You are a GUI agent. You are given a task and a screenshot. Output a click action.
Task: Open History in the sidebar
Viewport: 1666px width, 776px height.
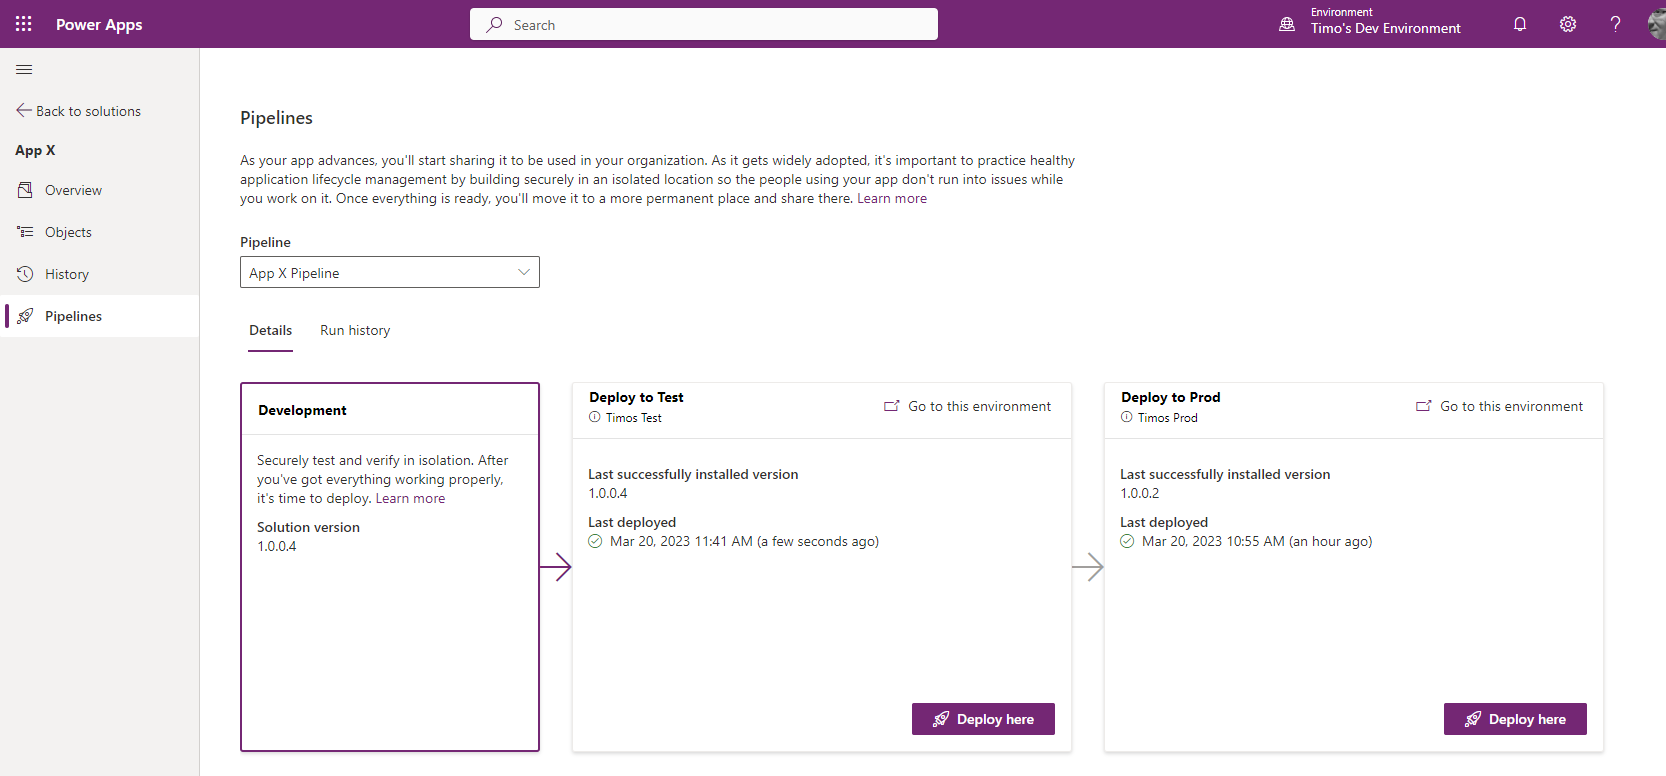click(67, 274)
